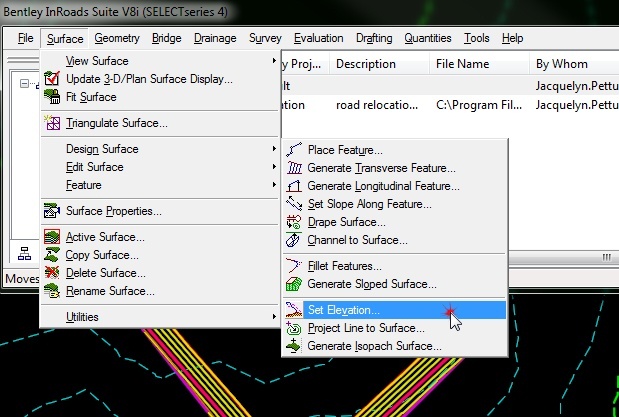Click the Triangulate Surface icon

click(x=52, y=123)
